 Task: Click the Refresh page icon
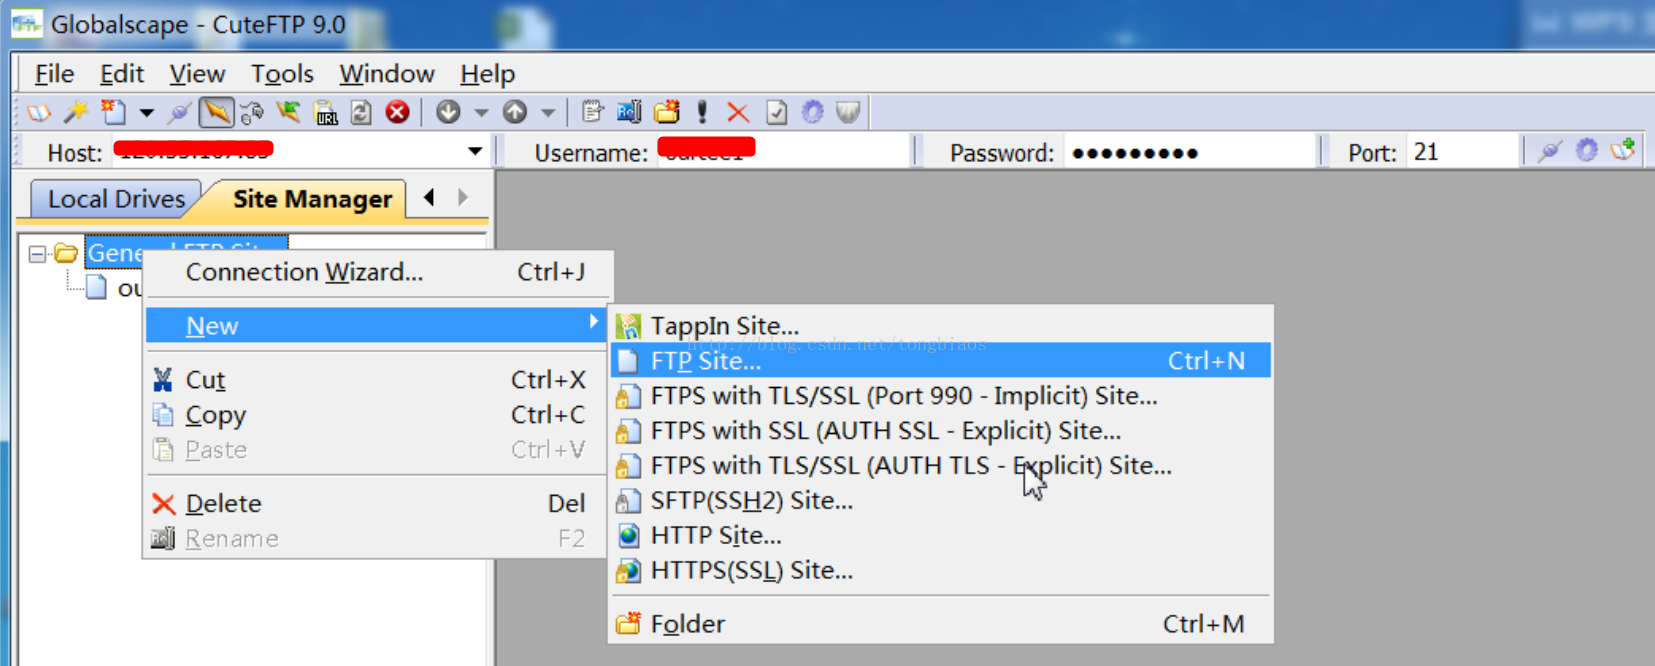pos(361,113)
